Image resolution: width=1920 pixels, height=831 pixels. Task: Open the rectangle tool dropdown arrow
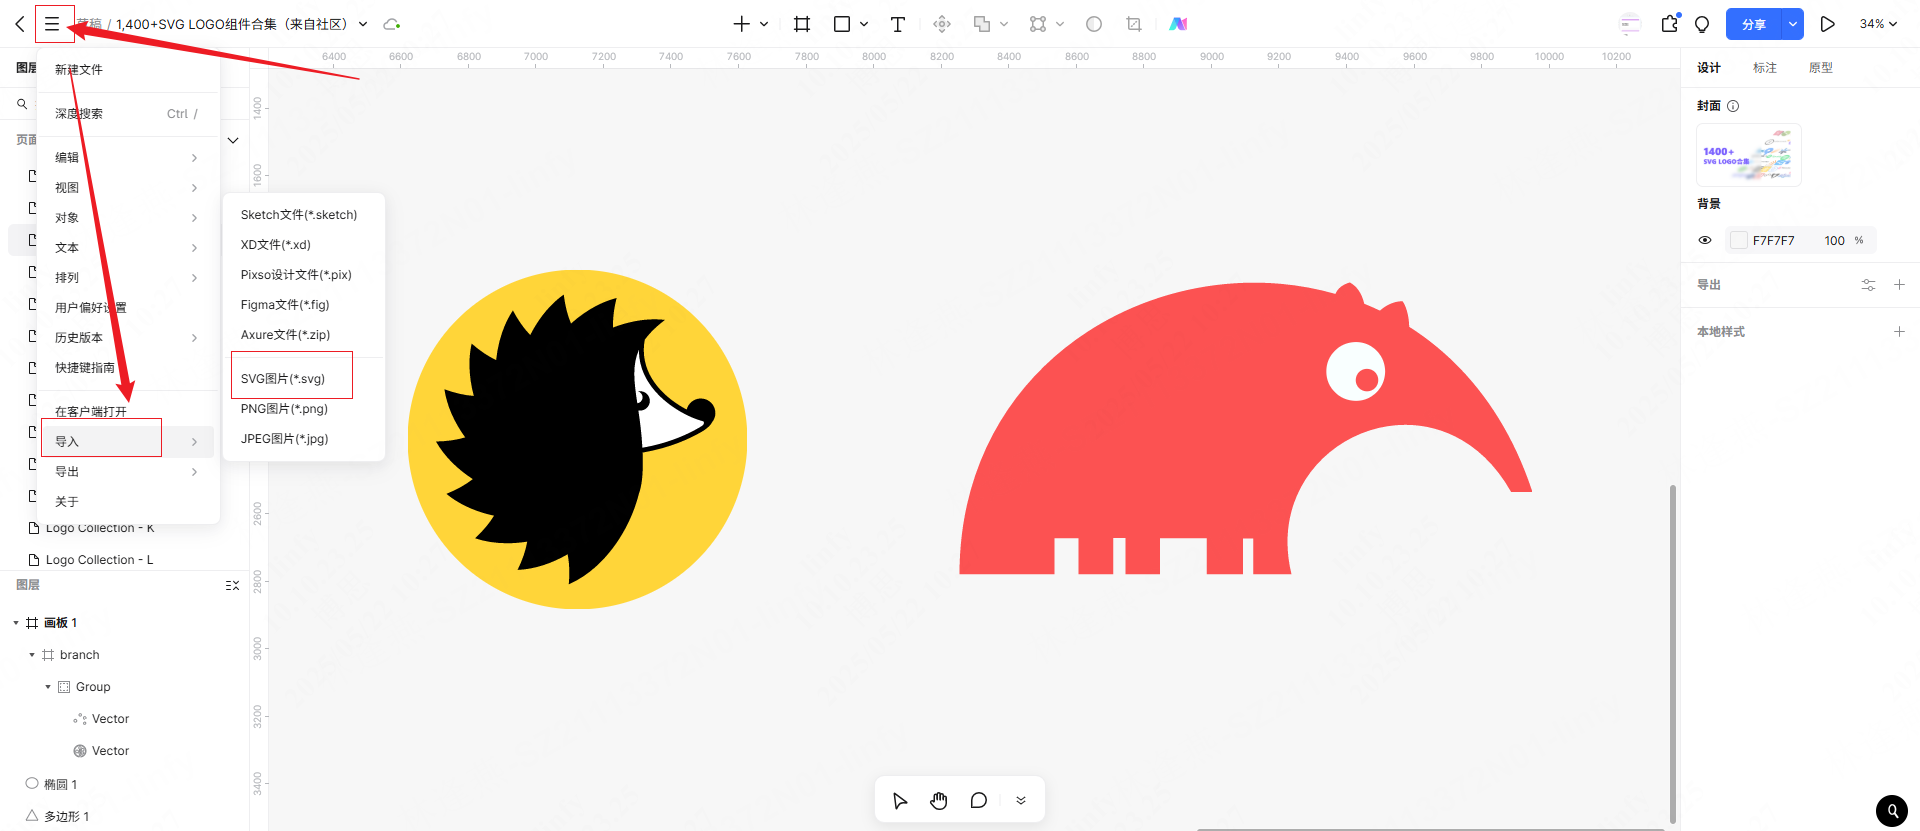click(864, 24)
